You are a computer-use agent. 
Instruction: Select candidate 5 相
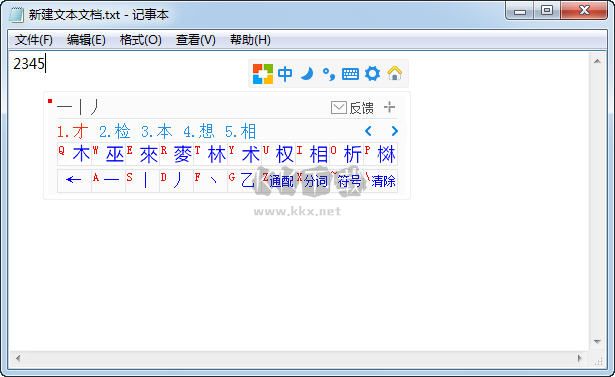240,131
